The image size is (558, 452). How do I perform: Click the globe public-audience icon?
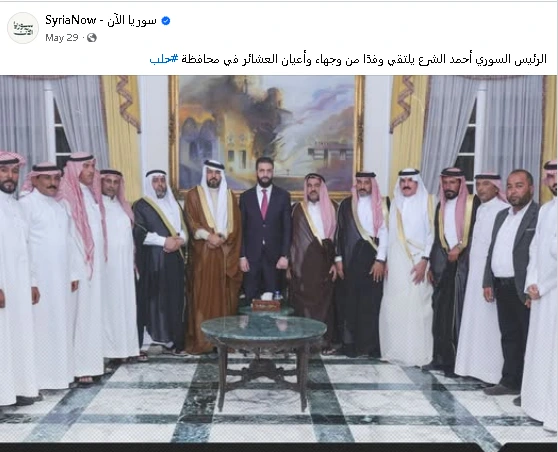(x=92, y=37)
